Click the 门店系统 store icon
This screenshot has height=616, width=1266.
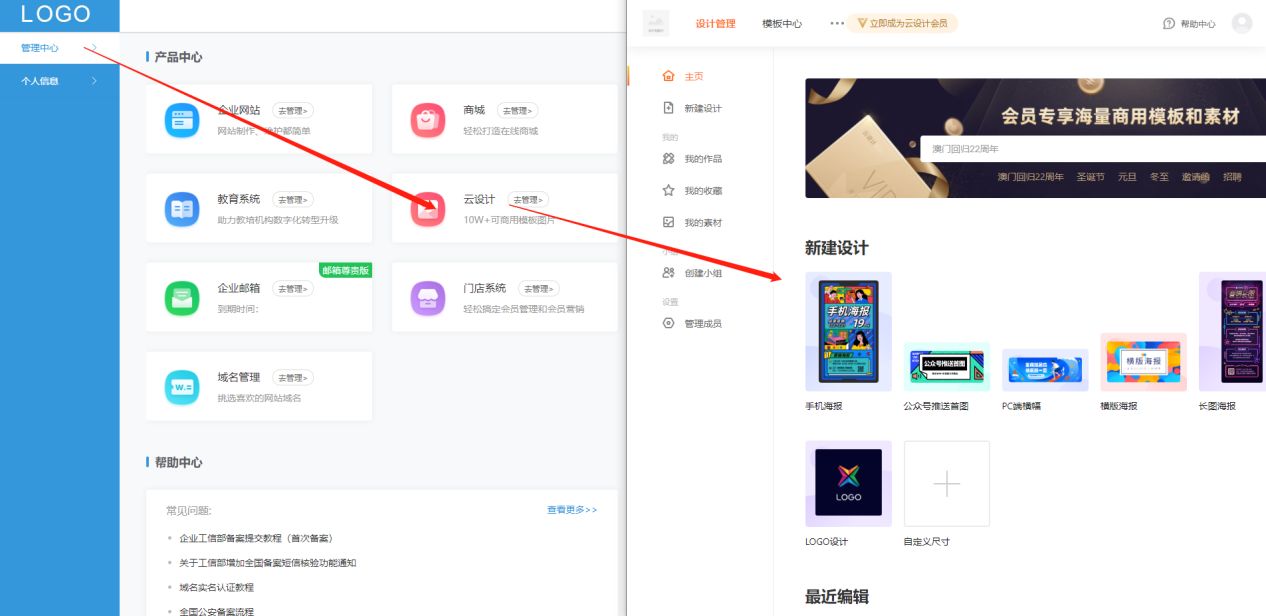click(x=428, y=298)
